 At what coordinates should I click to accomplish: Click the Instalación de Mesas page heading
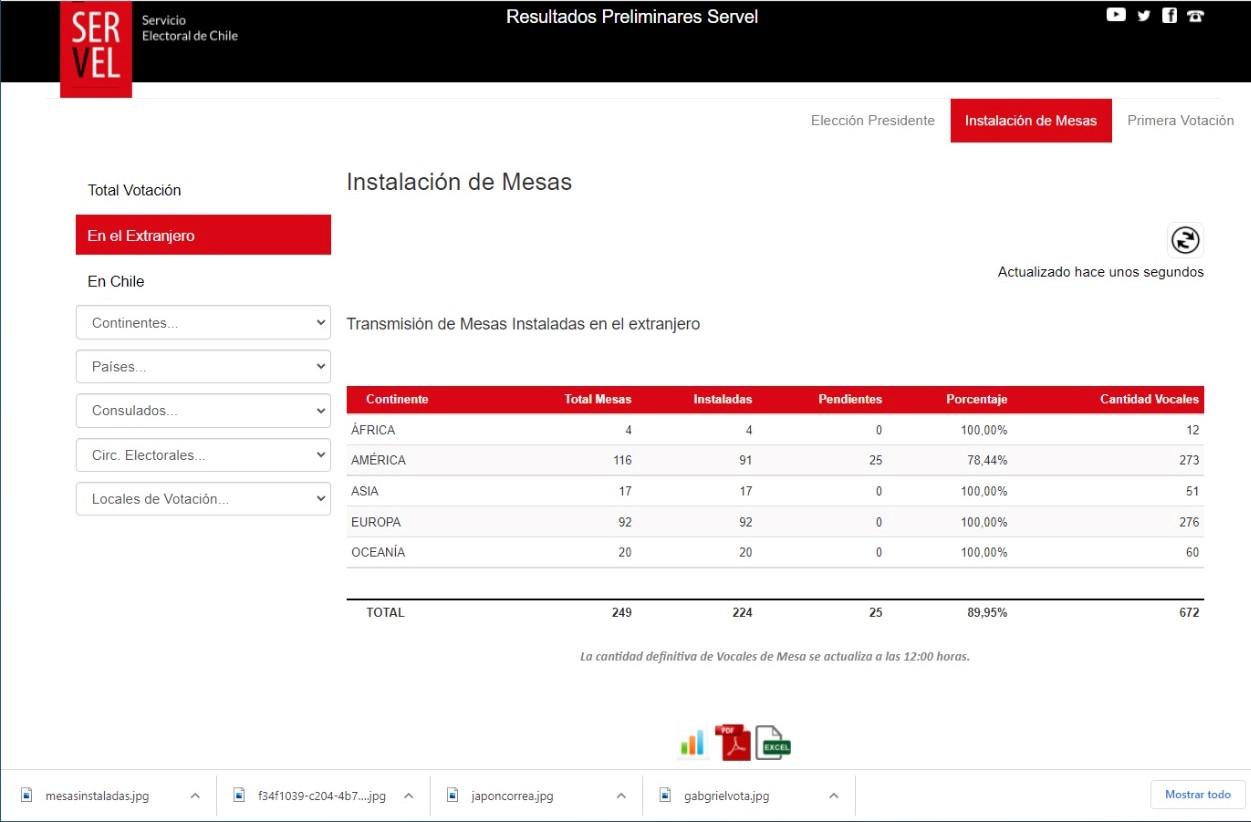click(459, 182)
